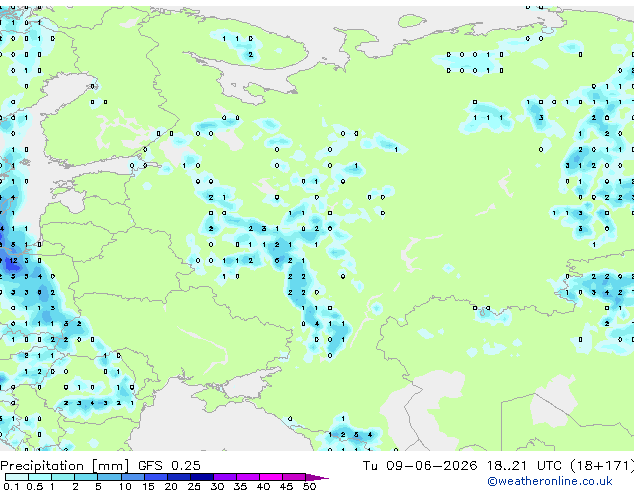Click the 20–25 mm dark blue swatch
This screenshot has height=490, width=634.
pyautogui.click(x=178, y=477)
